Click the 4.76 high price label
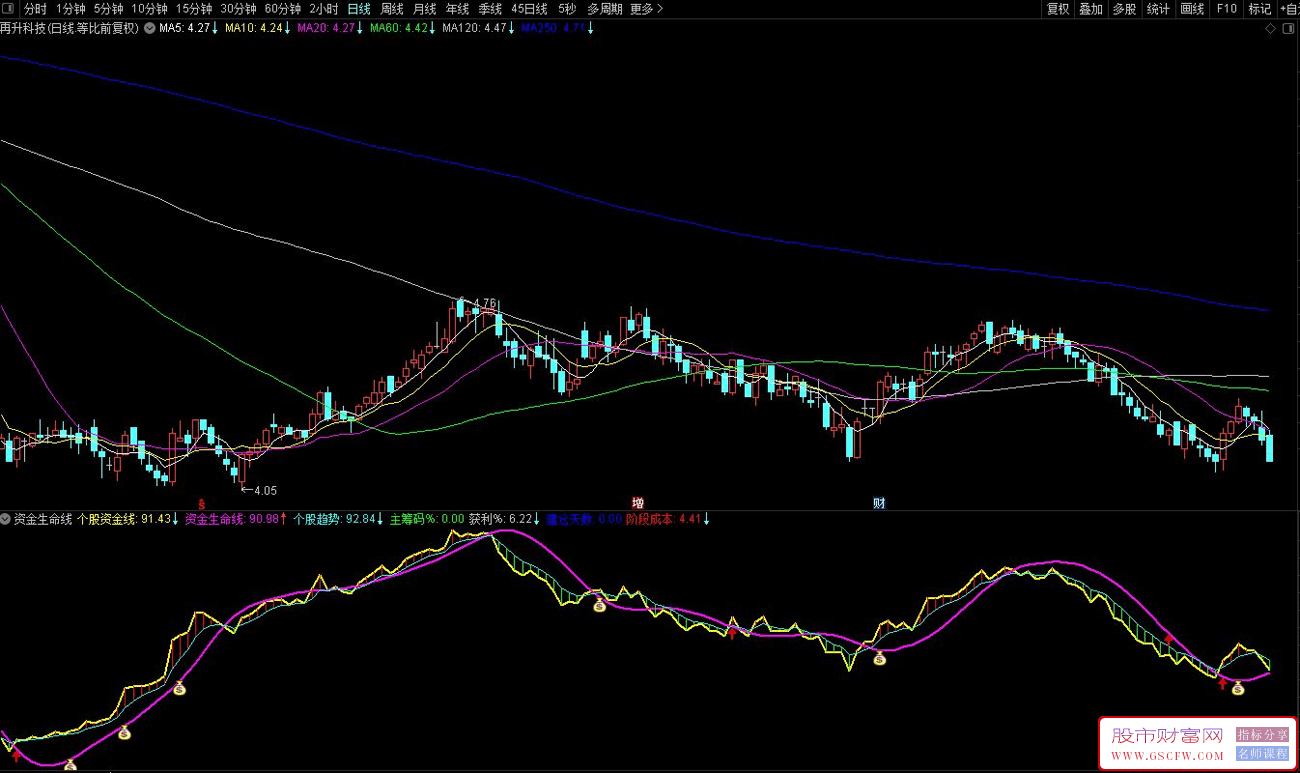The image size is (1300, 773). (485, 303)
